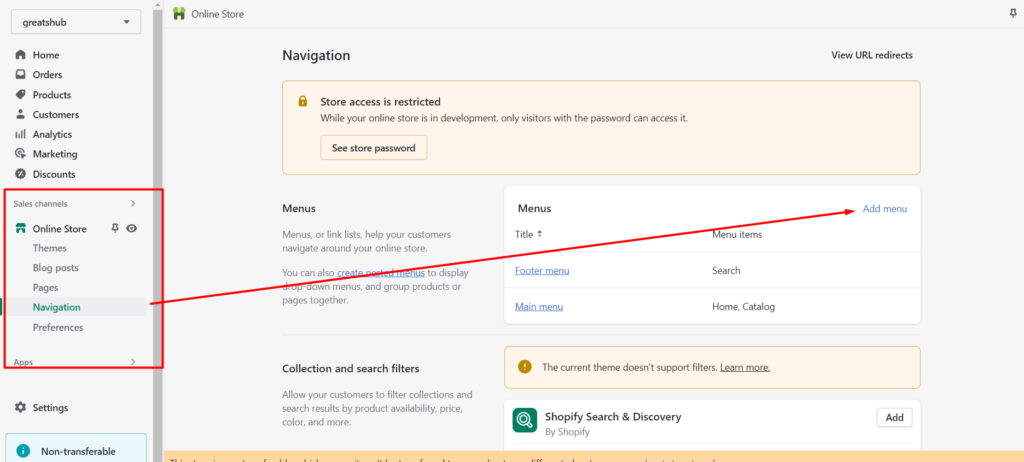Click the 'Collection and search filters' heading

(x=351, y=369)
